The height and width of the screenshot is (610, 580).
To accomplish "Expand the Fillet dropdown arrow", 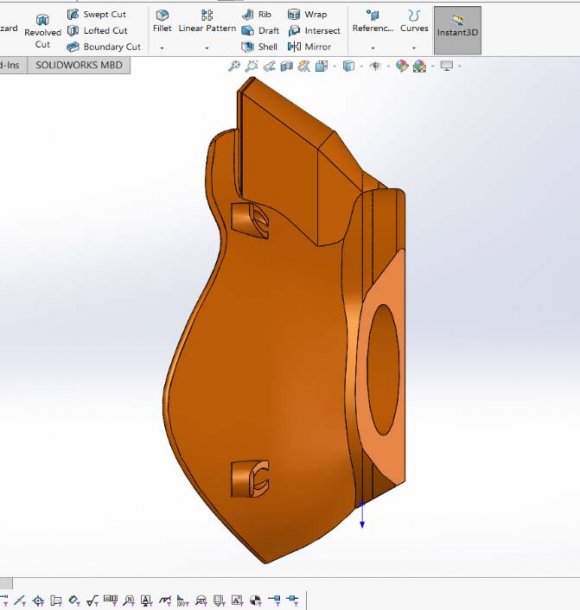I will (x=162, y=48).
